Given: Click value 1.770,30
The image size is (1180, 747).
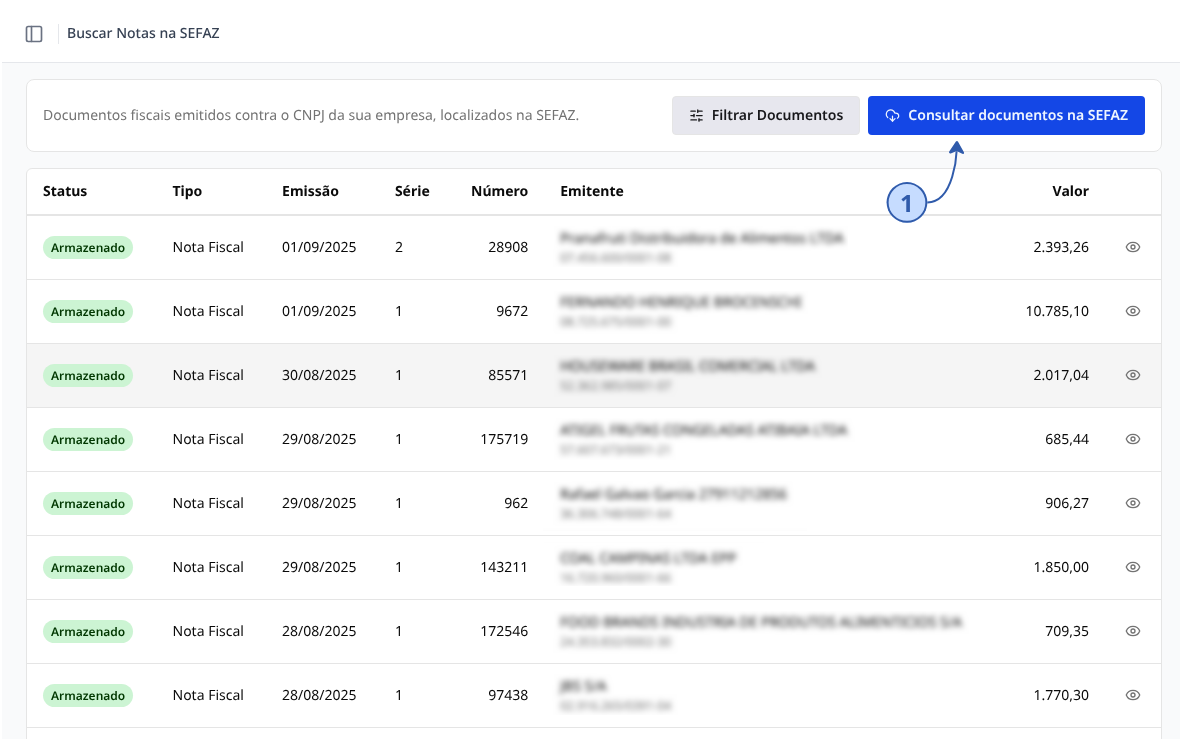Looking at the screenshot, I should pyautogui.click(x=1061, y=695).
